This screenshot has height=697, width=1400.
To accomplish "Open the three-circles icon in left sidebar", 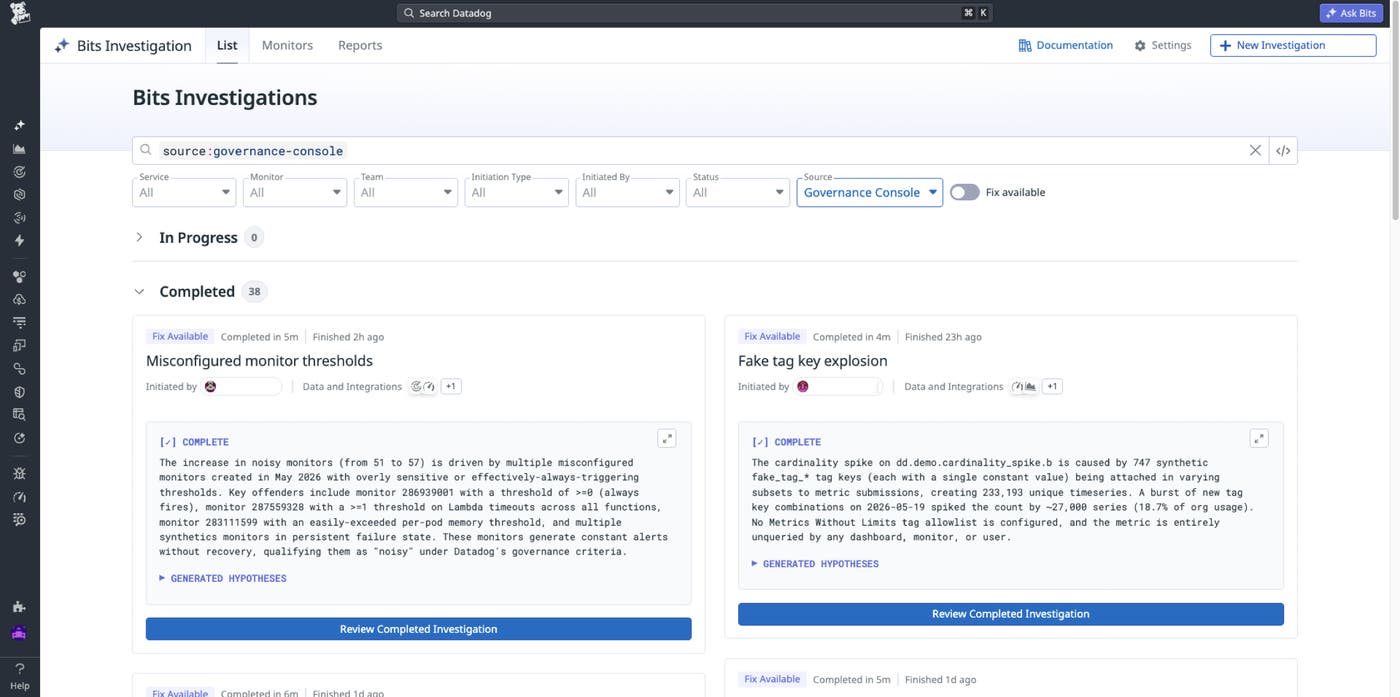I will [19, 276].
